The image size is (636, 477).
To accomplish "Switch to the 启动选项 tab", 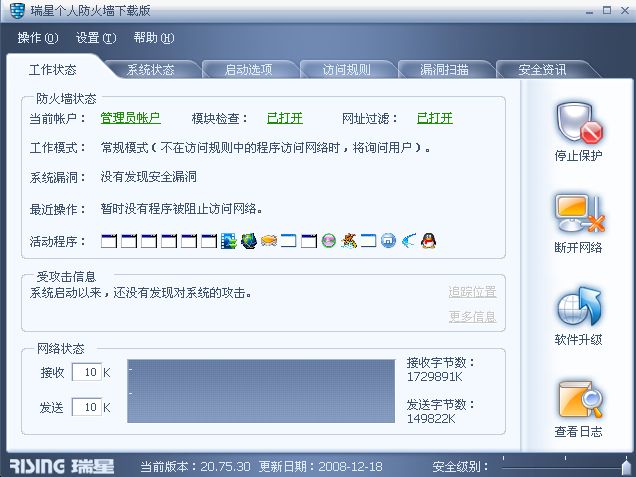I will click(x=249, y=70).
